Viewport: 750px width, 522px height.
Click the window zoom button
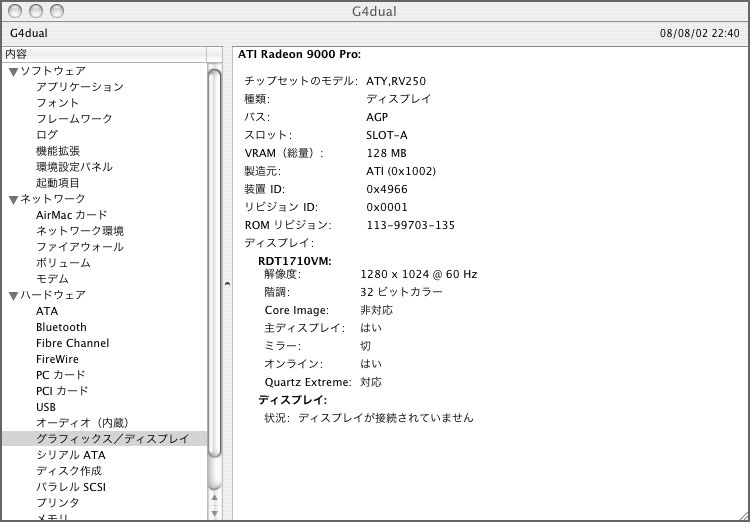pos(57,11)
